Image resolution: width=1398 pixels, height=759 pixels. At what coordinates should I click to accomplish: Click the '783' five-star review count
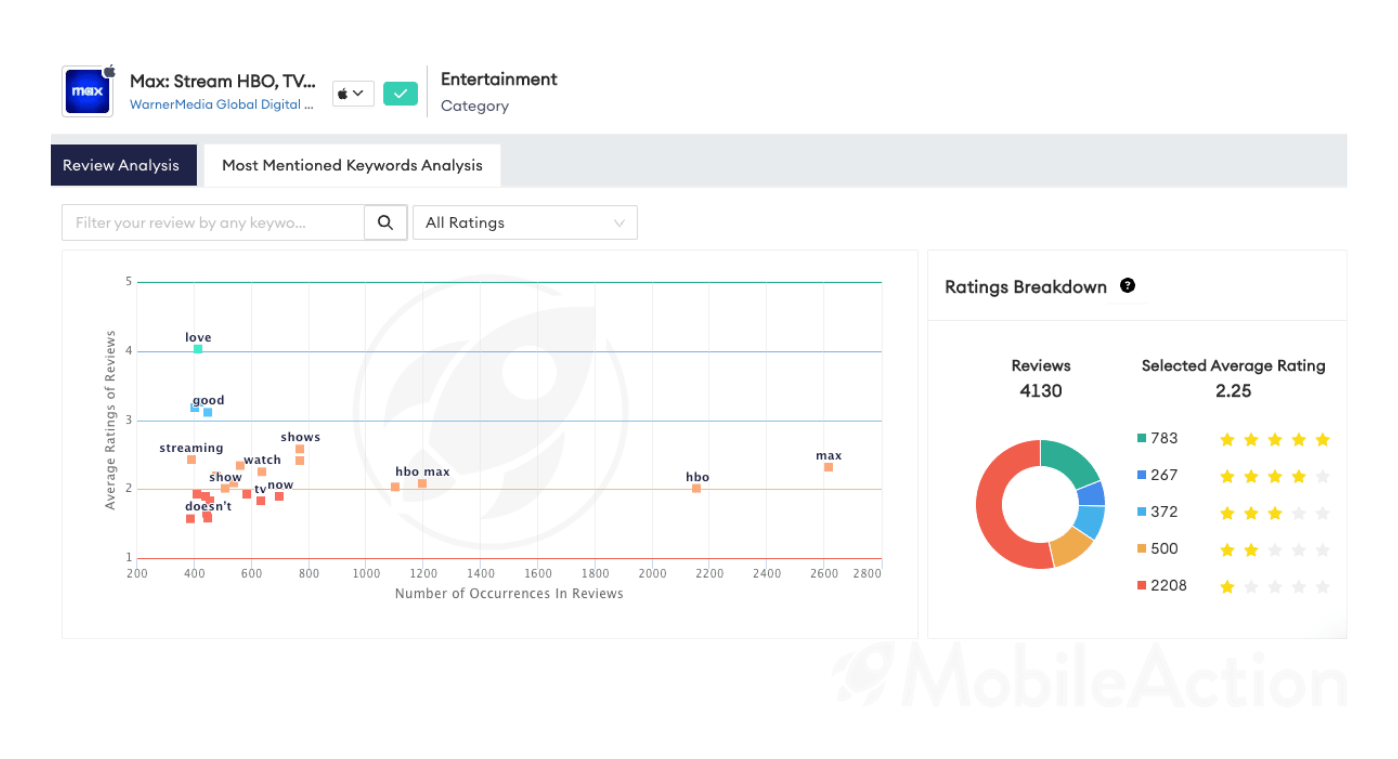coord(1164,438)
